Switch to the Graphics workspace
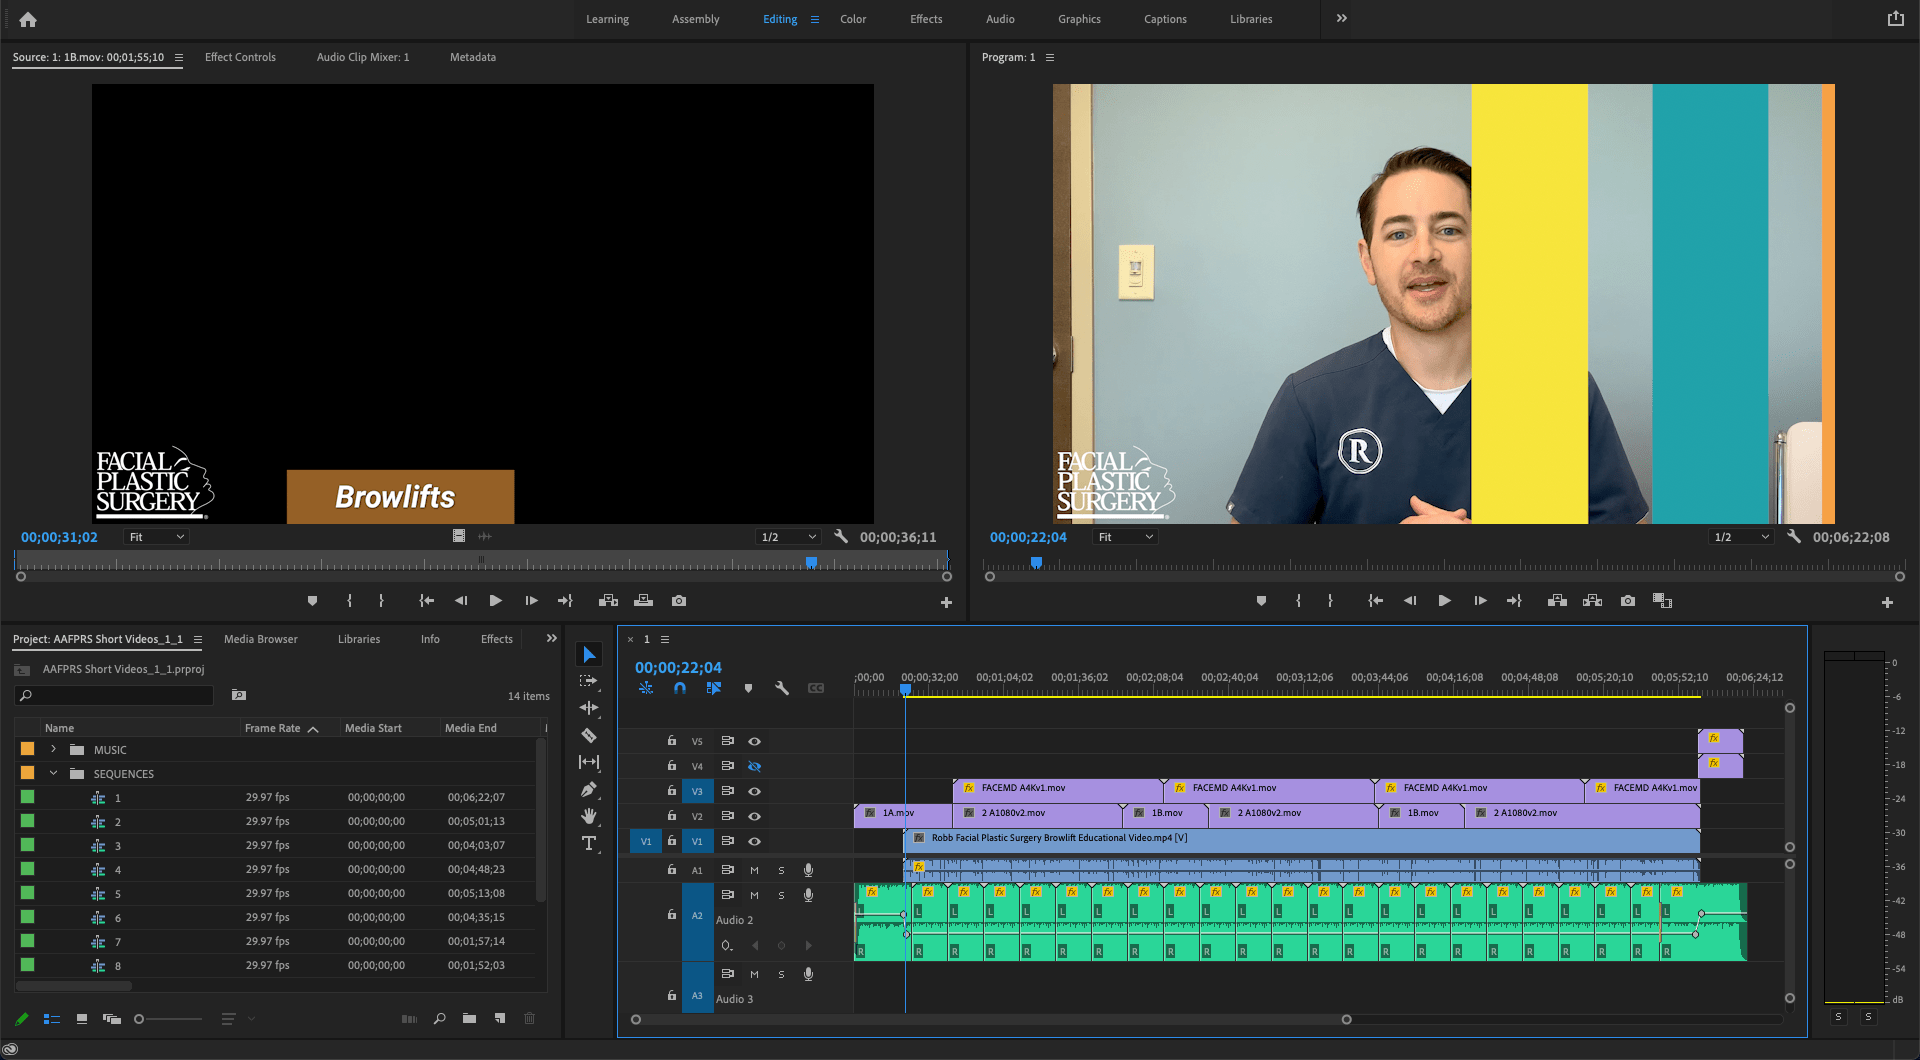The image size is (1920, 1060). coord(1079,19)
